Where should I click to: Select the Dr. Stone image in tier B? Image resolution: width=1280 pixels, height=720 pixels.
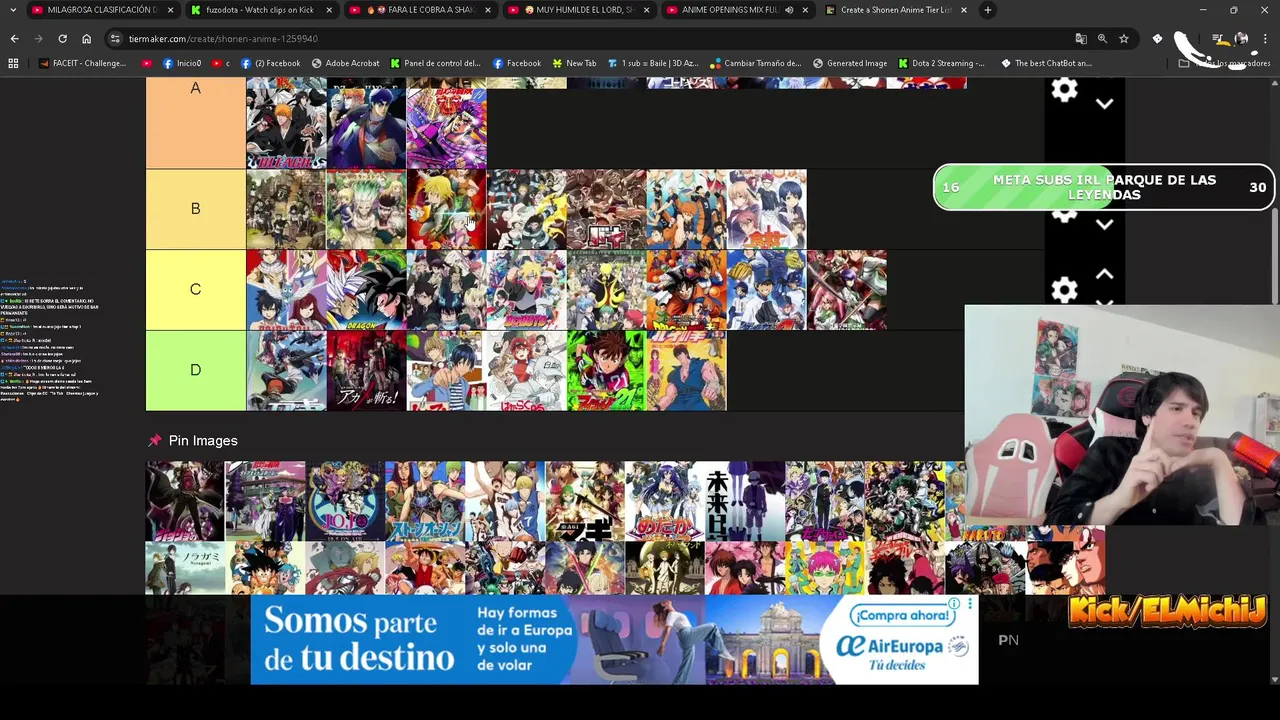(x=366, y=209)
